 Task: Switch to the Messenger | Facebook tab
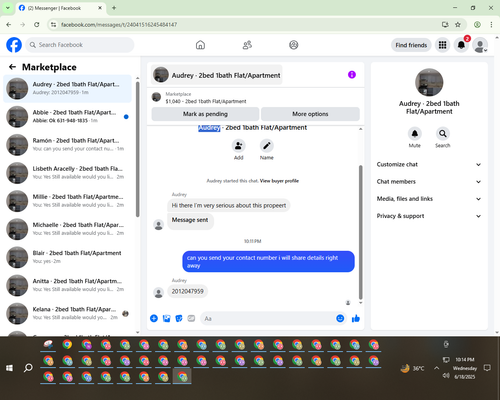61,8
